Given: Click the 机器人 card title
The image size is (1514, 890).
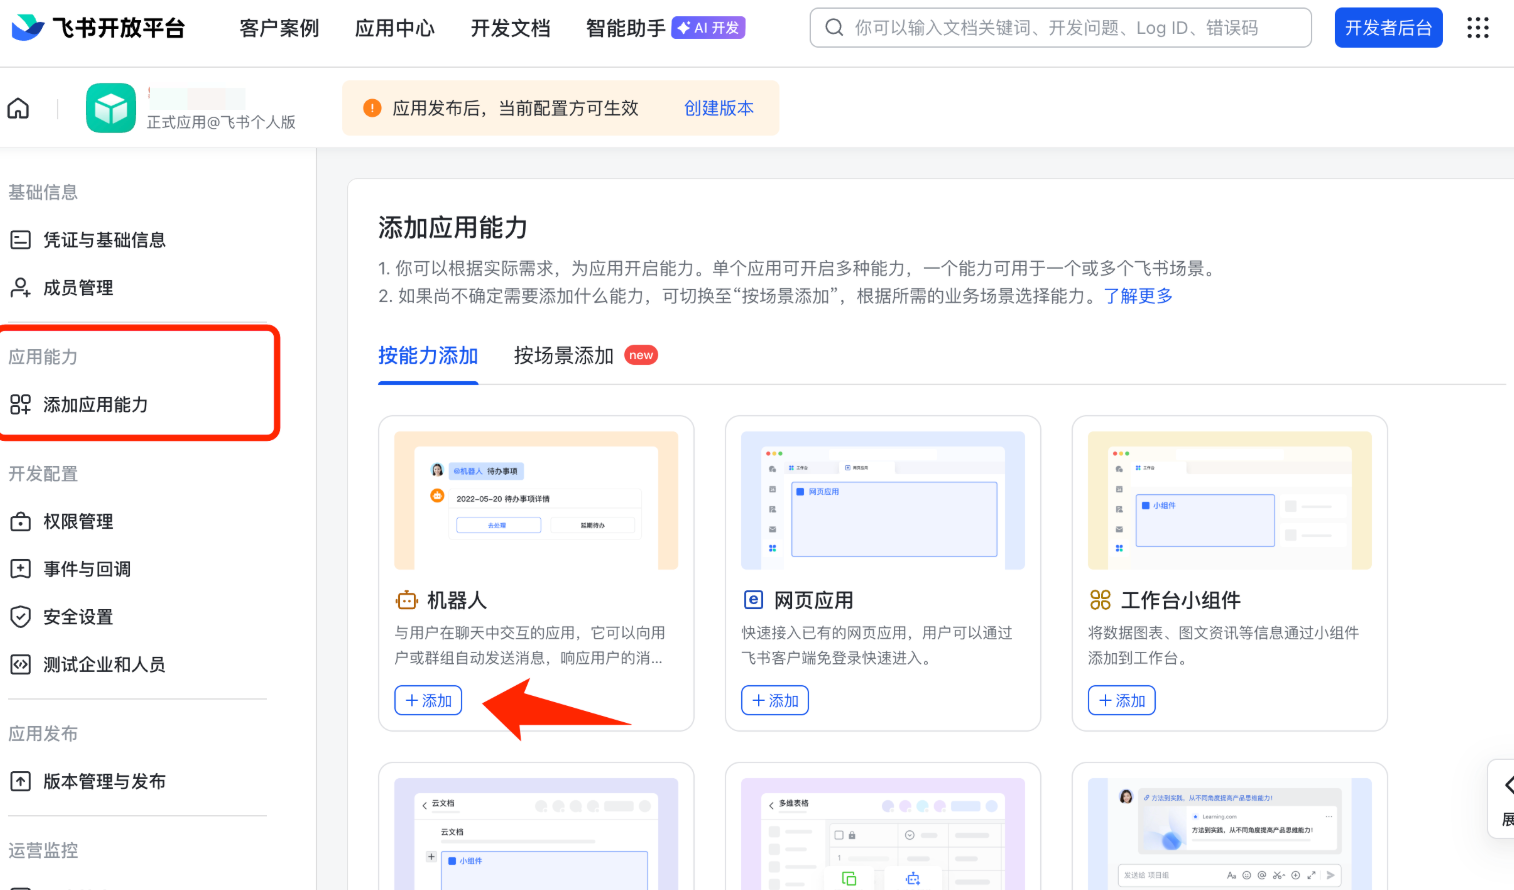Looking at the screenshot, I should pos(457,600).
